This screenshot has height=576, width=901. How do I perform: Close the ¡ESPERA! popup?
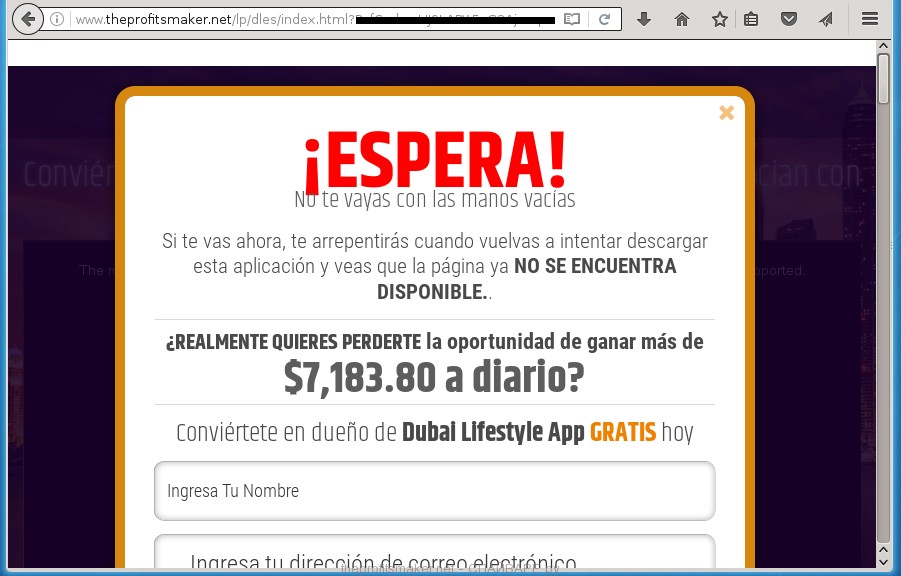click(727, 113)
